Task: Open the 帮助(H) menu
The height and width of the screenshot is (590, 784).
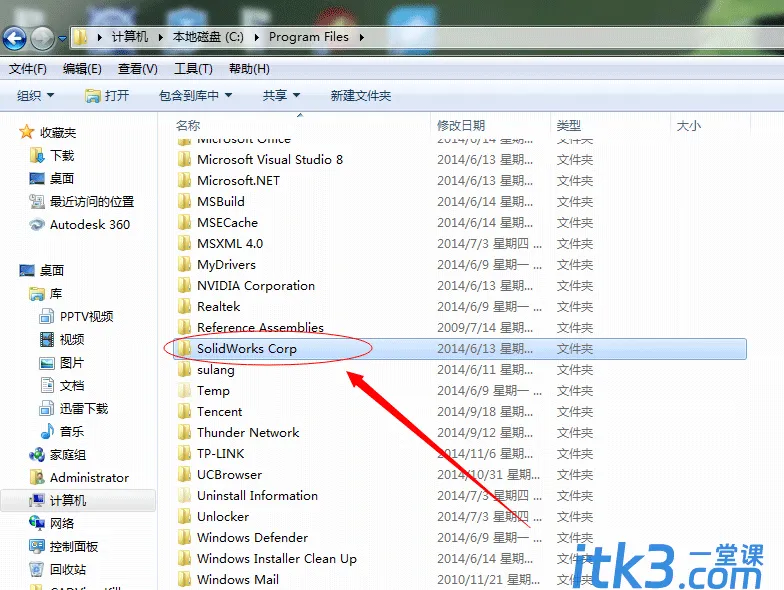Action: [x=249, y=68]
